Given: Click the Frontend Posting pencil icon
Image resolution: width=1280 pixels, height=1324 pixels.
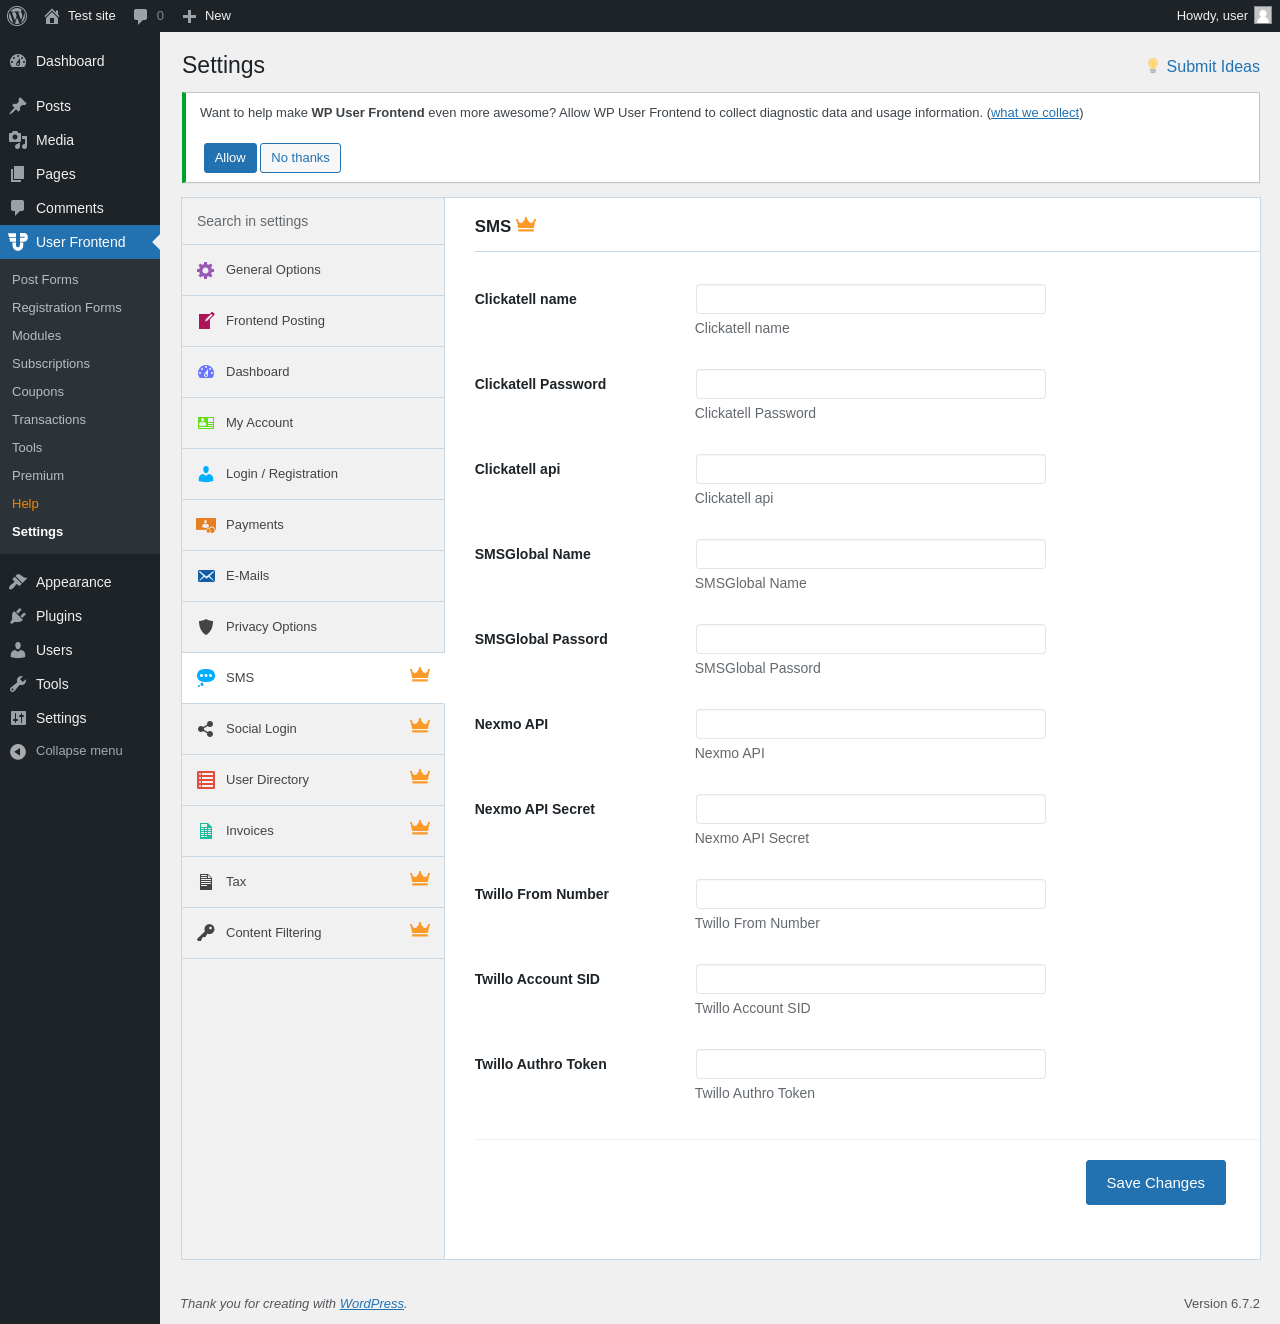Looking at the screenshot, I should (206, 321).
